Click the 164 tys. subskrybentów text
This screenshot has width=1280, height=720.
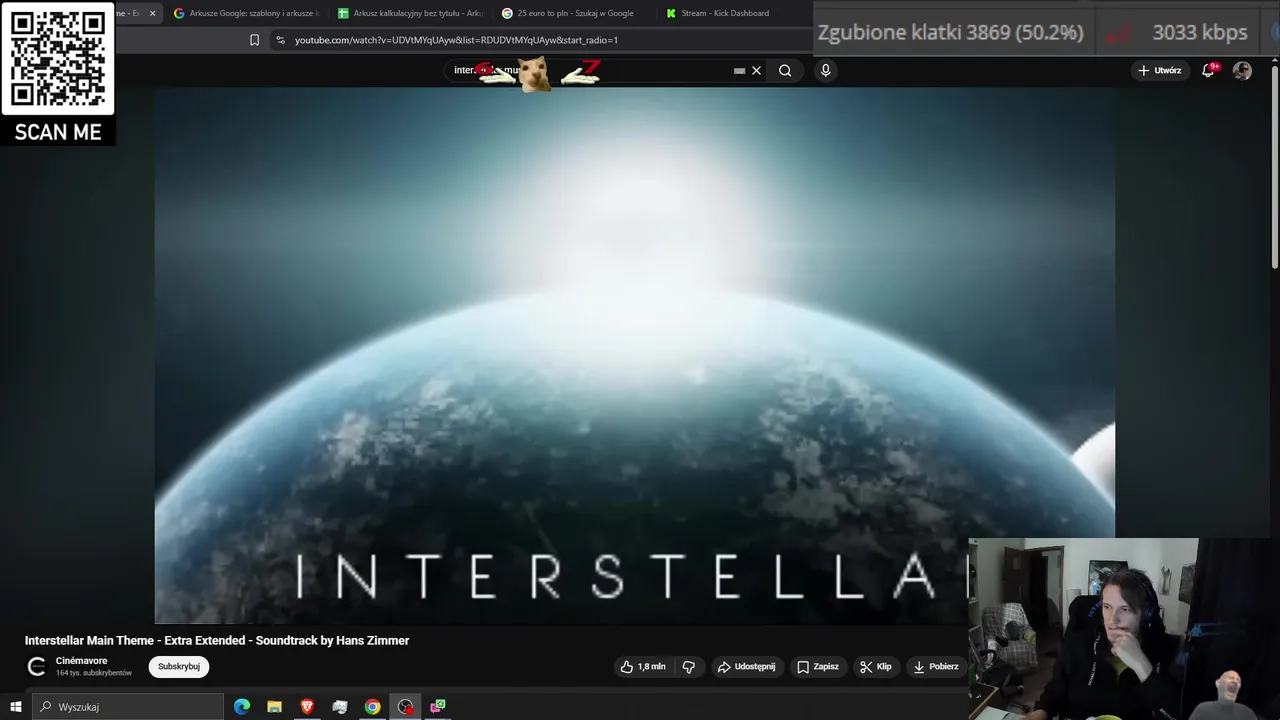pos(94,673)
